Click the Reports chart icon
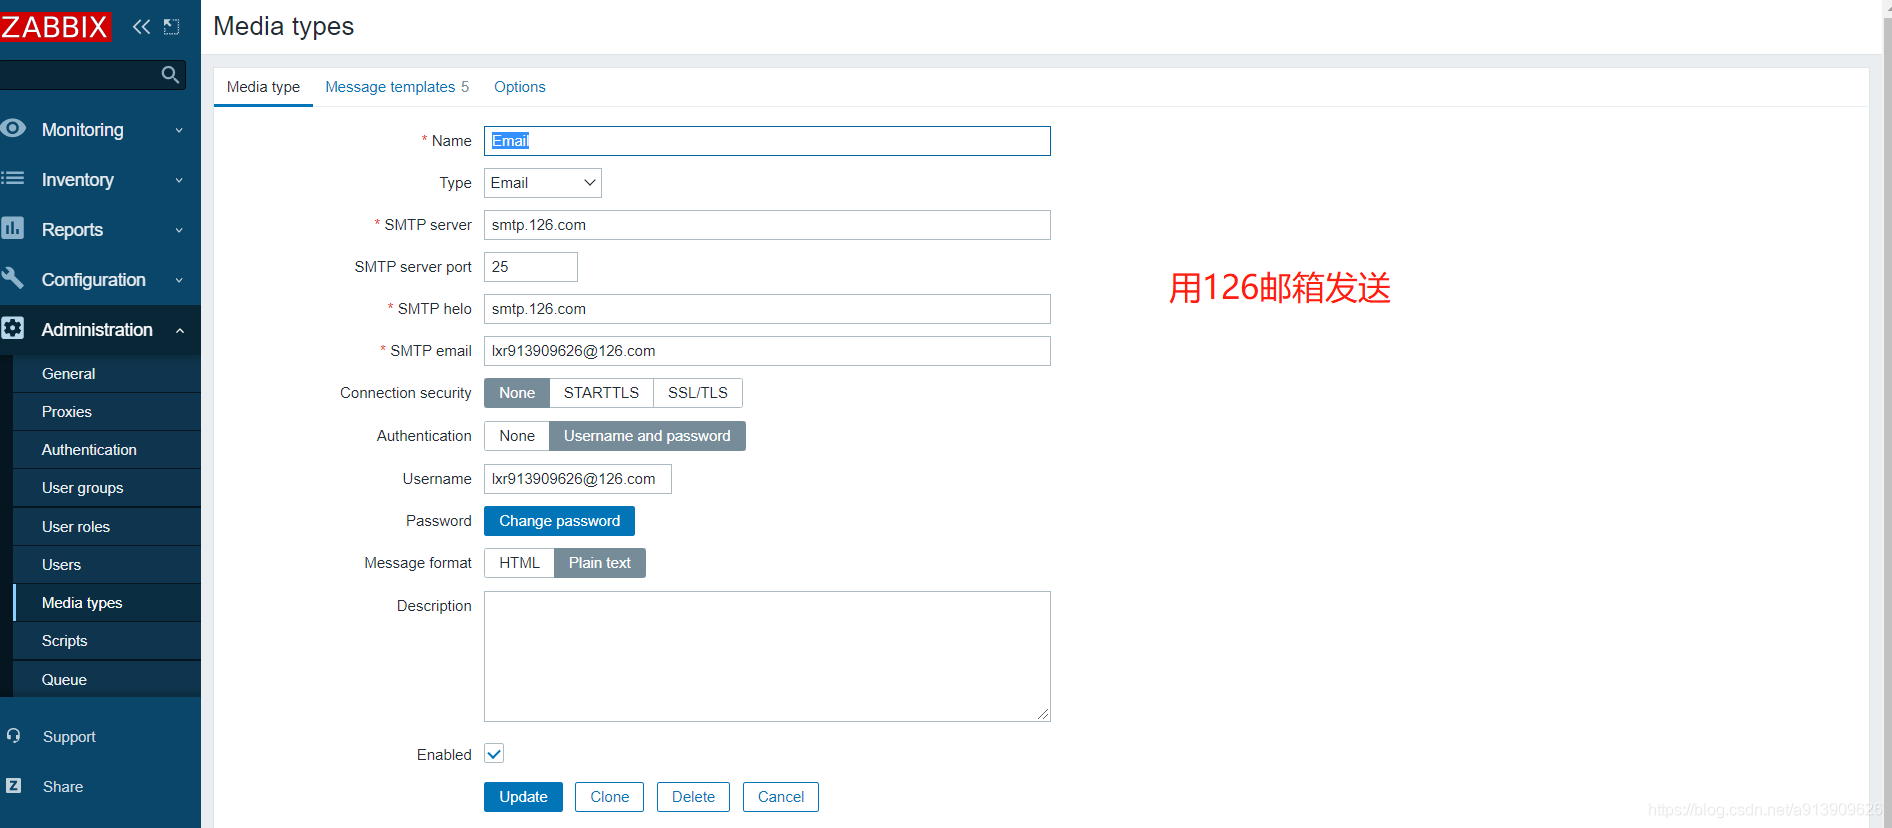This screenshot has height=828, width=1892. pos(13,229)
